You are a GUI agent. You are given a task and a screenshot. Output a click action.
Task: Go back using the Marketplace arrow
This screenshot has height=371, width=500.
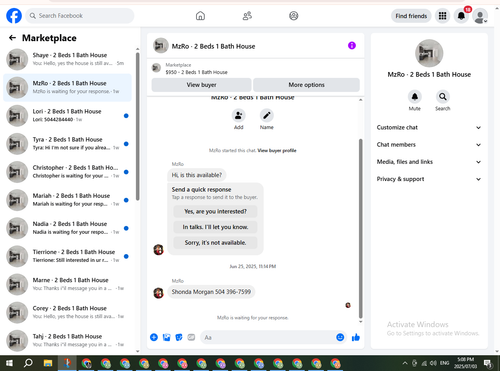[x=12, y=38]
